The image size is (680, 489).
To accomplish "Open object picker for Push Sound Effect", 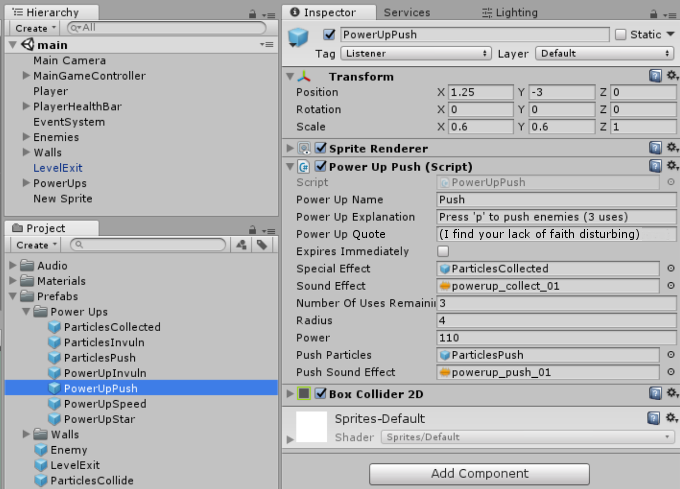I will [671, 372].
